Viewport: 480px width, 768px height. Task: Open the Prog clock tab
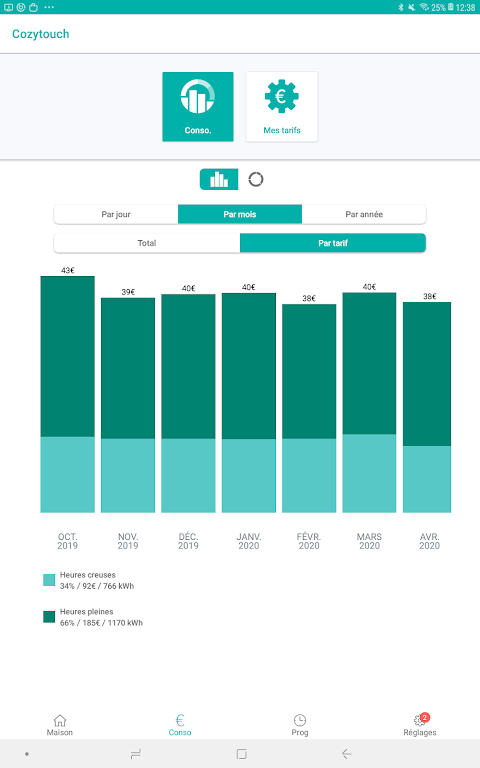tap(300, 725)
